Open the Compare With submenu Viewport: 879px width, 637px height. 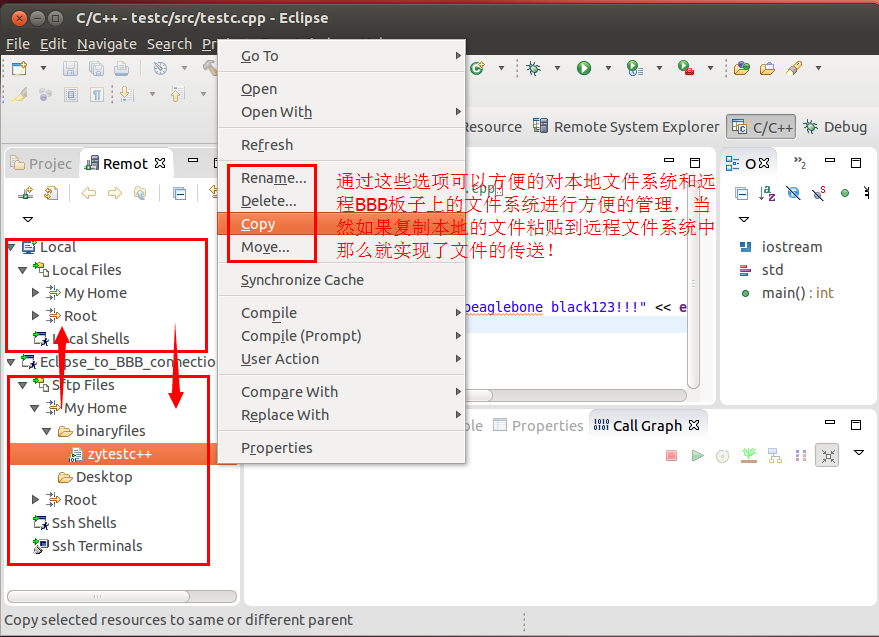point(341,392)
